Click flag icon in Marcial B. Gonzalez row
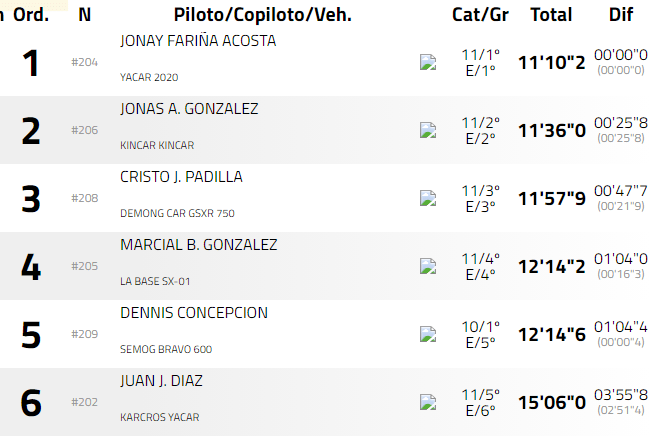This screenshot has height=436, width=660. 428,266
